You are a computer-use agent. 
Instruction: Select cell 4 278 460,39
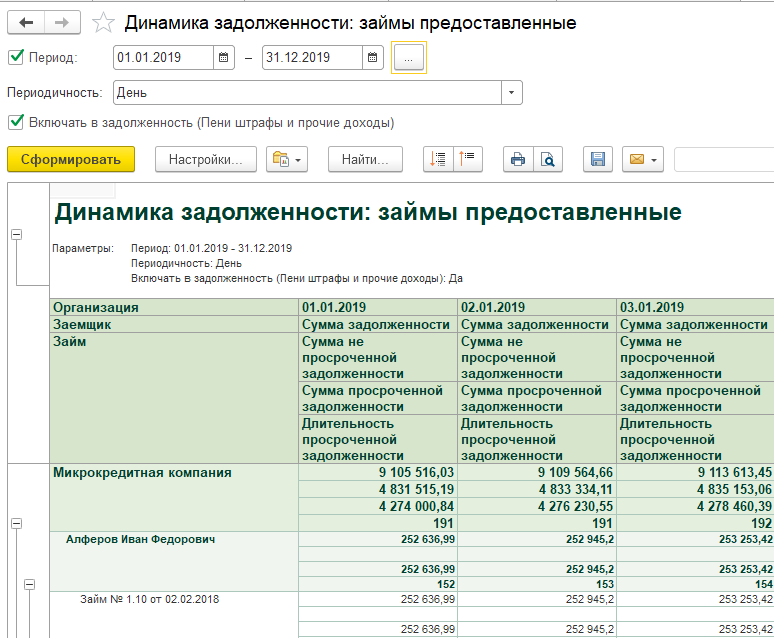click(x=696, y=506)
